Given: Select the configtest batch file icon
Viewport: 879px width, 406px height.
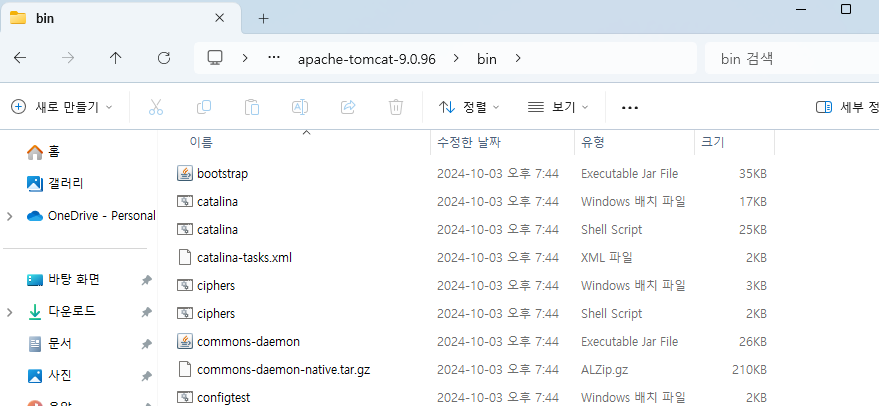Looking at the screenshot, I should click(x=185, y=398).
